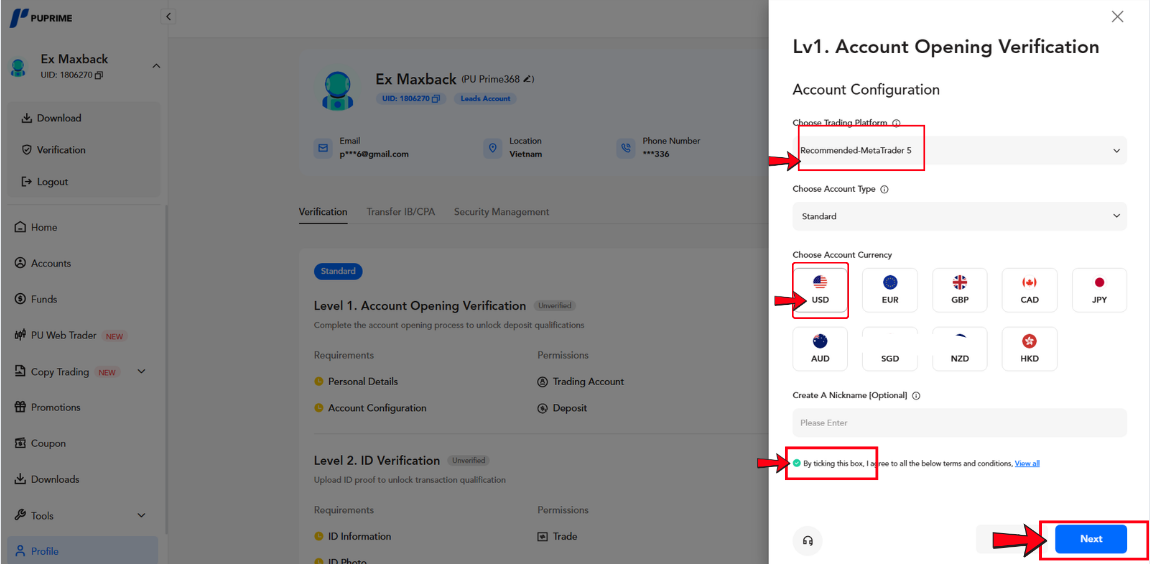Viewport: 1150px width, 564px height.
Task: Select the GBP currency option
Action: click(x=959, y=290)
